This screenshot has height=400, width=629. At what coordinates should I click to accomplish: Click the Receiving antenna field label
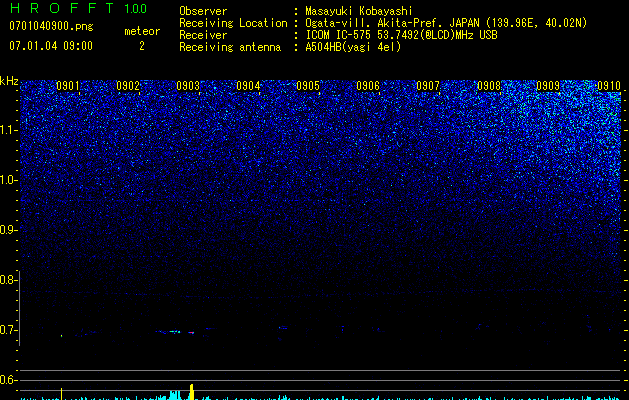tap(230, 47)
